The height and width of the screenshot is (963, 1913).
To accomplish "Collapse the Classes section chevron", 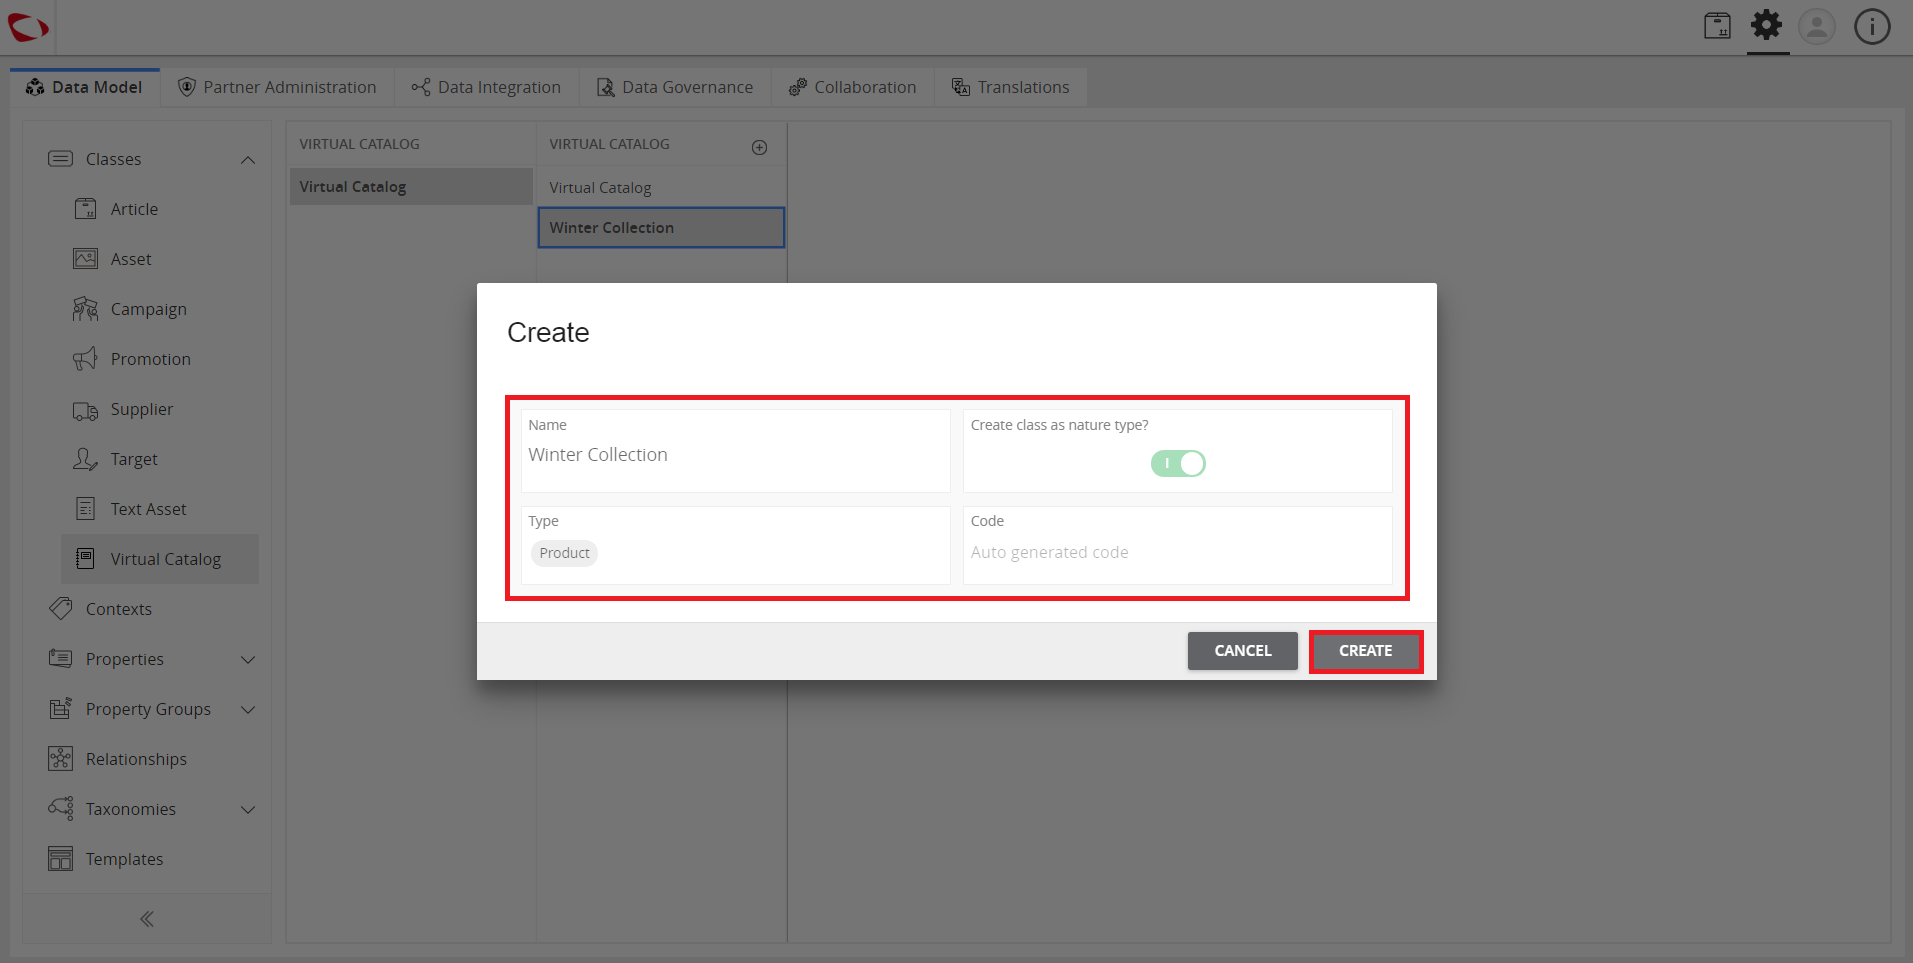I will tap(248, 160).
